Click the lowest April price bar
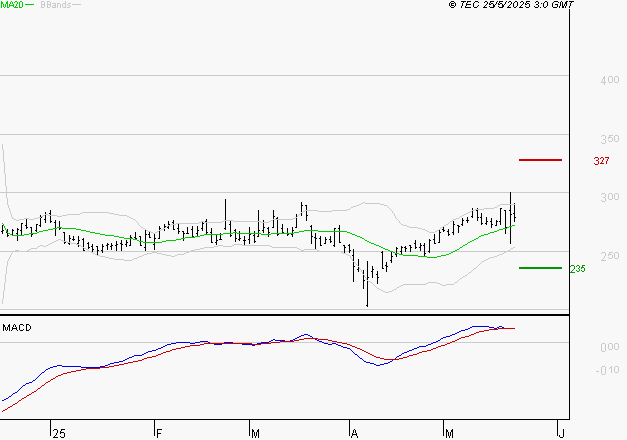 pyautogui.click(x=367, y=284)
